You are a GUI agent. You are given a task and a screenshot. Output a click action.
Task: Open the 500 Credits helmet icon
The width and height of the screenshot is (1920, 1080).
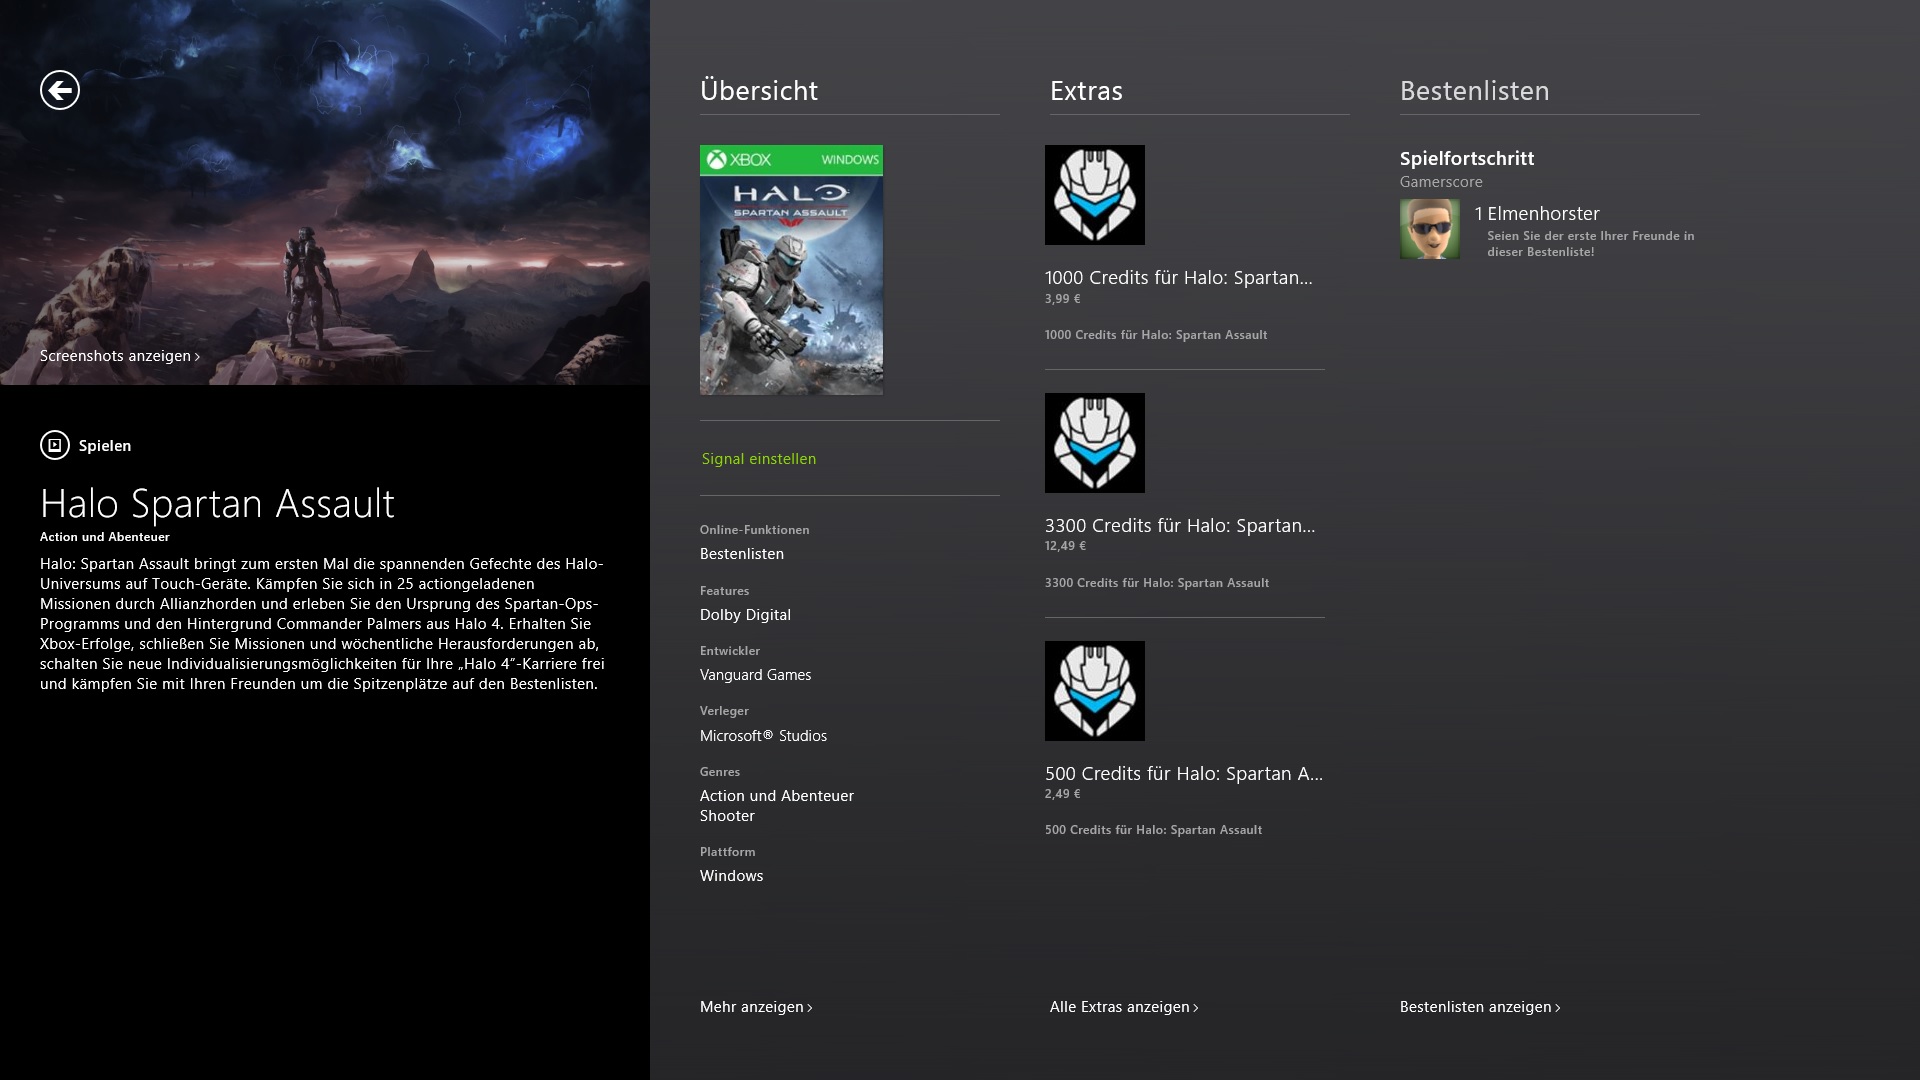click(1095, 691)
